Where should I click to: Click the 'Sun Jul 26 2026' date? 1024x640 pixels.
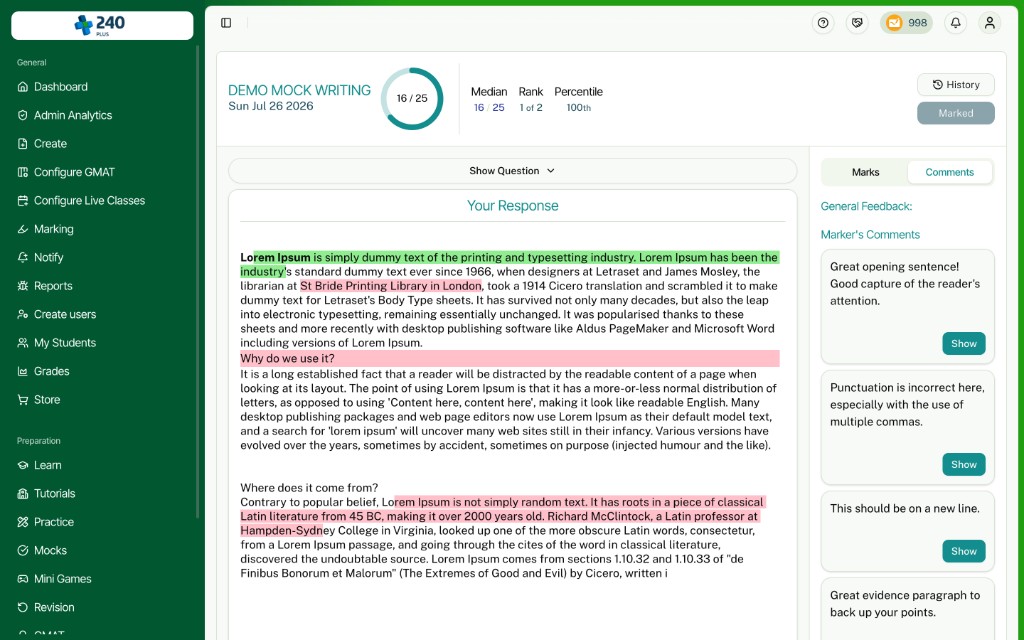pyautogui.click(x=270, y=106)
